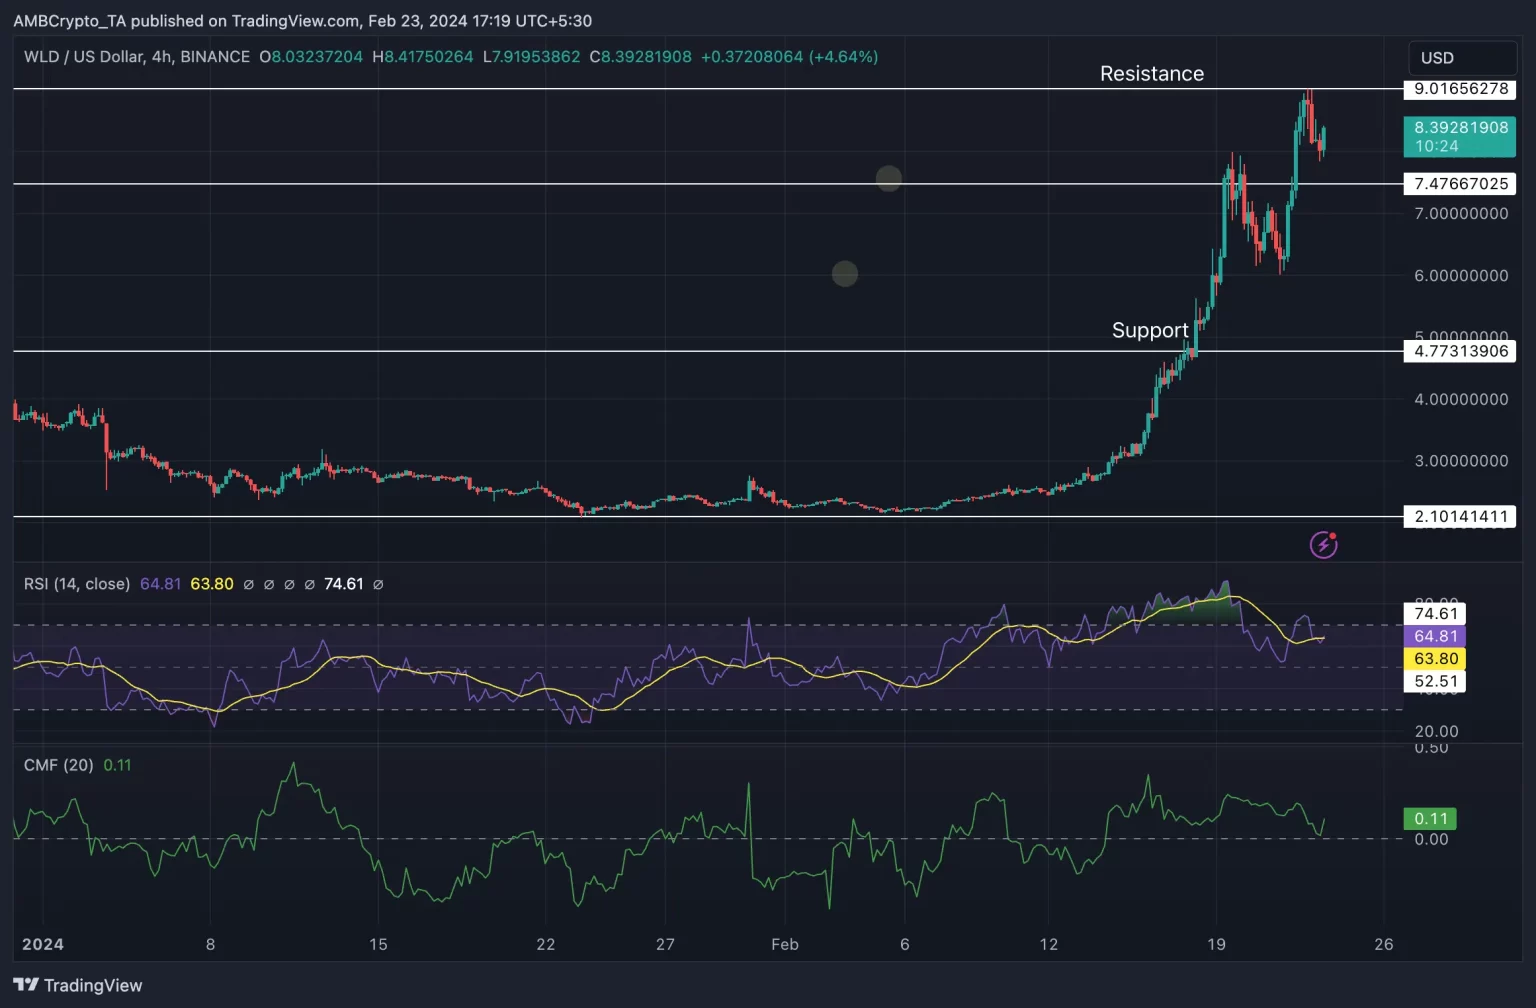Select the CMF (20) indicator legend
The height and width of the screenshot is (1008, 1536).
coord(58,765)
